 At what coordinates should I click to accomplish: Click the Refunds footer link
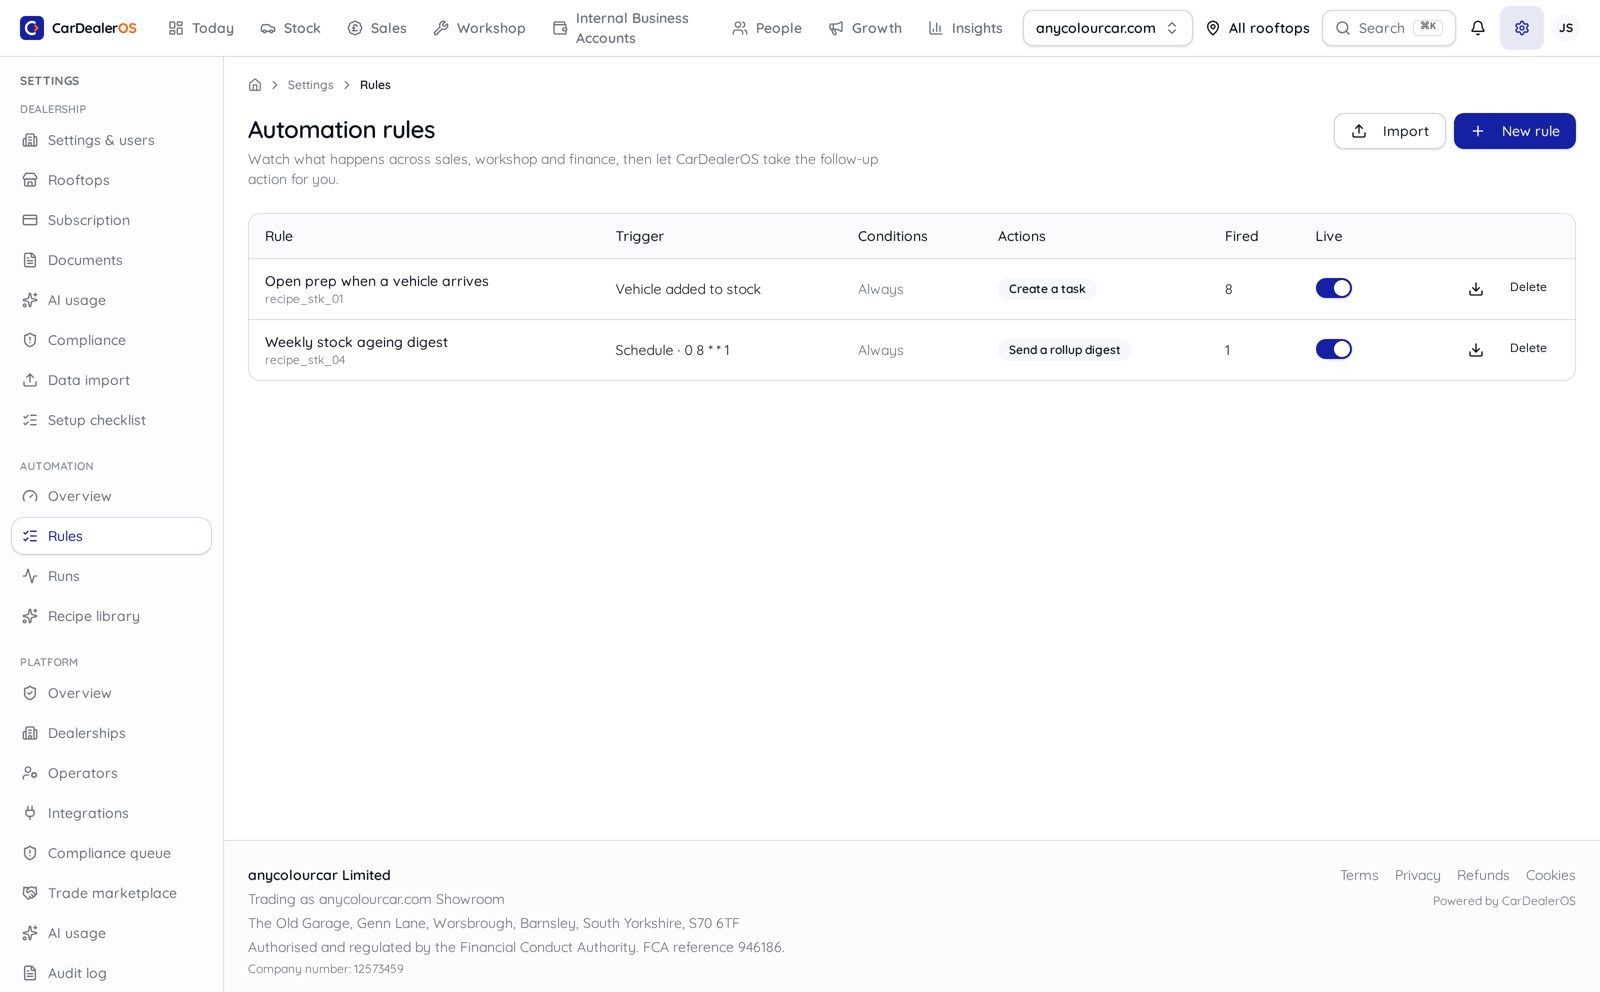click(x=1483, y=875)
